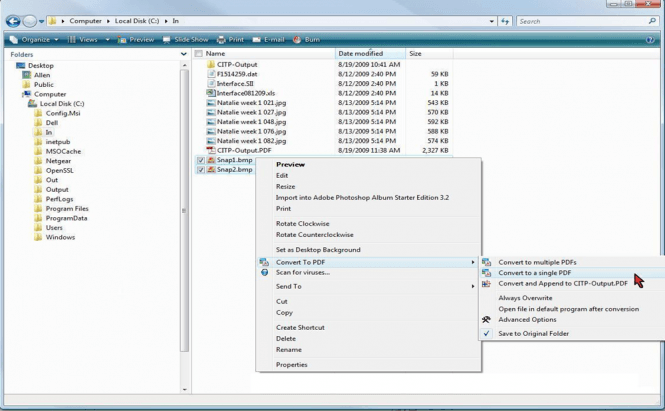Uncheck the Snap1.bmp checkbox

click(201, 160)
